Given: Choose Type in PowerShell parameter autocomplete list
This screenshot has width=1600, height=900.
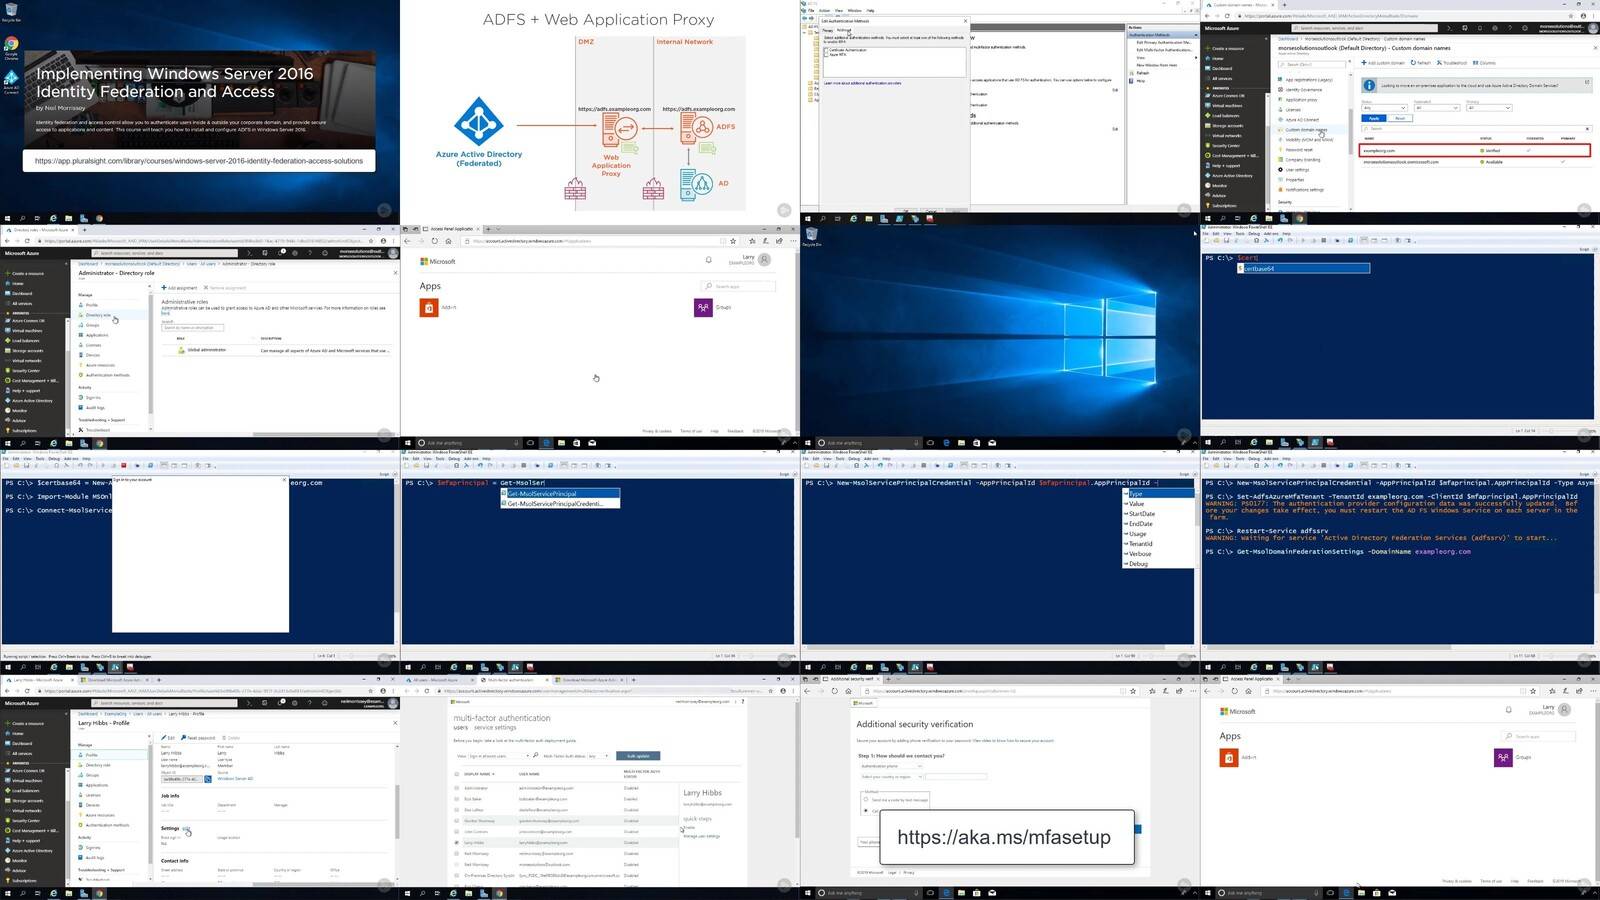Looking at the screenshot, I should tap(1159, 494).
